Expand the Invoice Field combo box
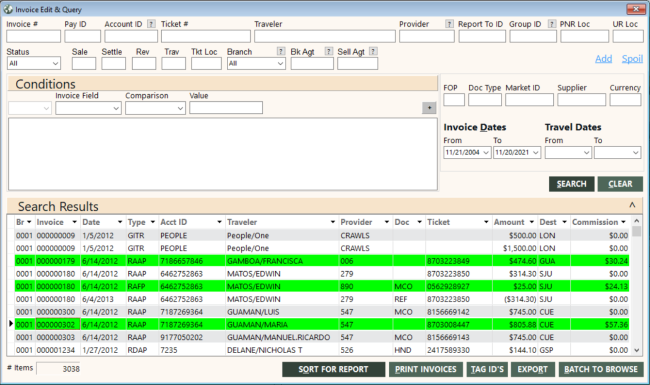 88,108
